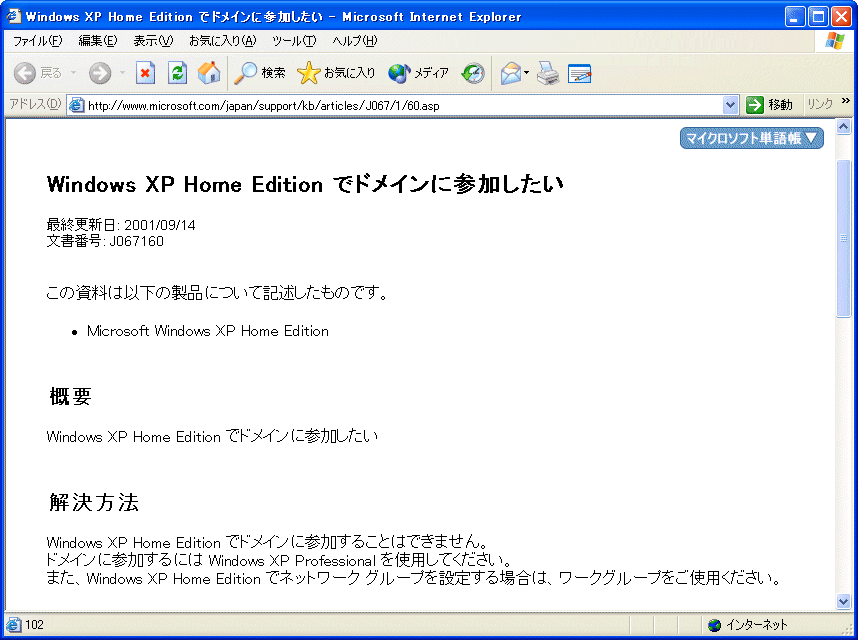Open the History clock icon
Image resolution: width=858 pixels, height=640 pixels.
(x=473, y=73)
